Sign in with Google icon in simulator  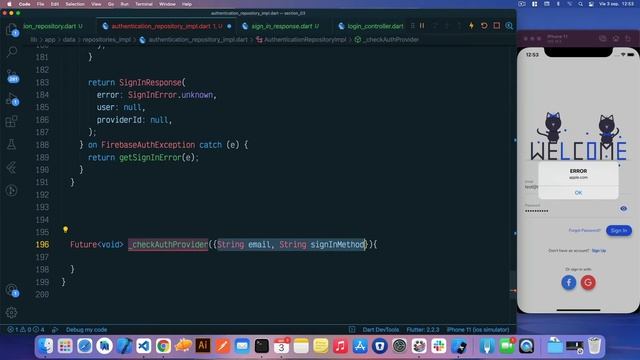[588, 282]
